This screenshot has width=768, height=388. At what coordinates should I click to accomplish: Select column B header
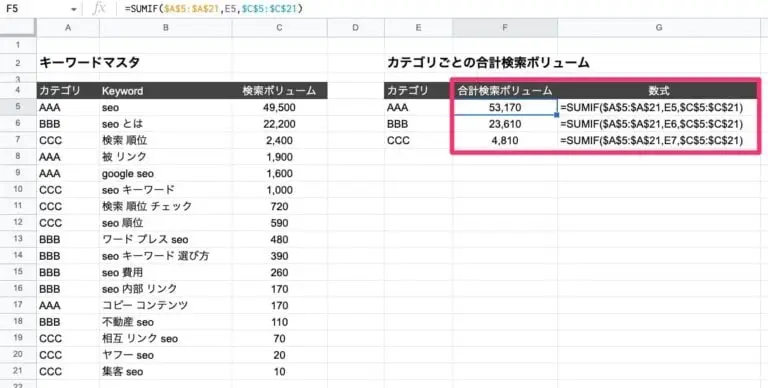click(166, 28)
